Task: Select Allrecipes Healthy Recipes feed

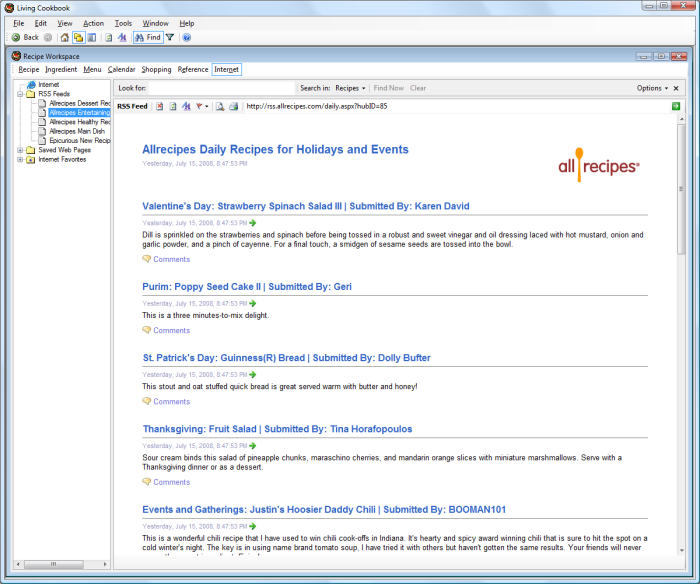Action: (x=79, y=122)
